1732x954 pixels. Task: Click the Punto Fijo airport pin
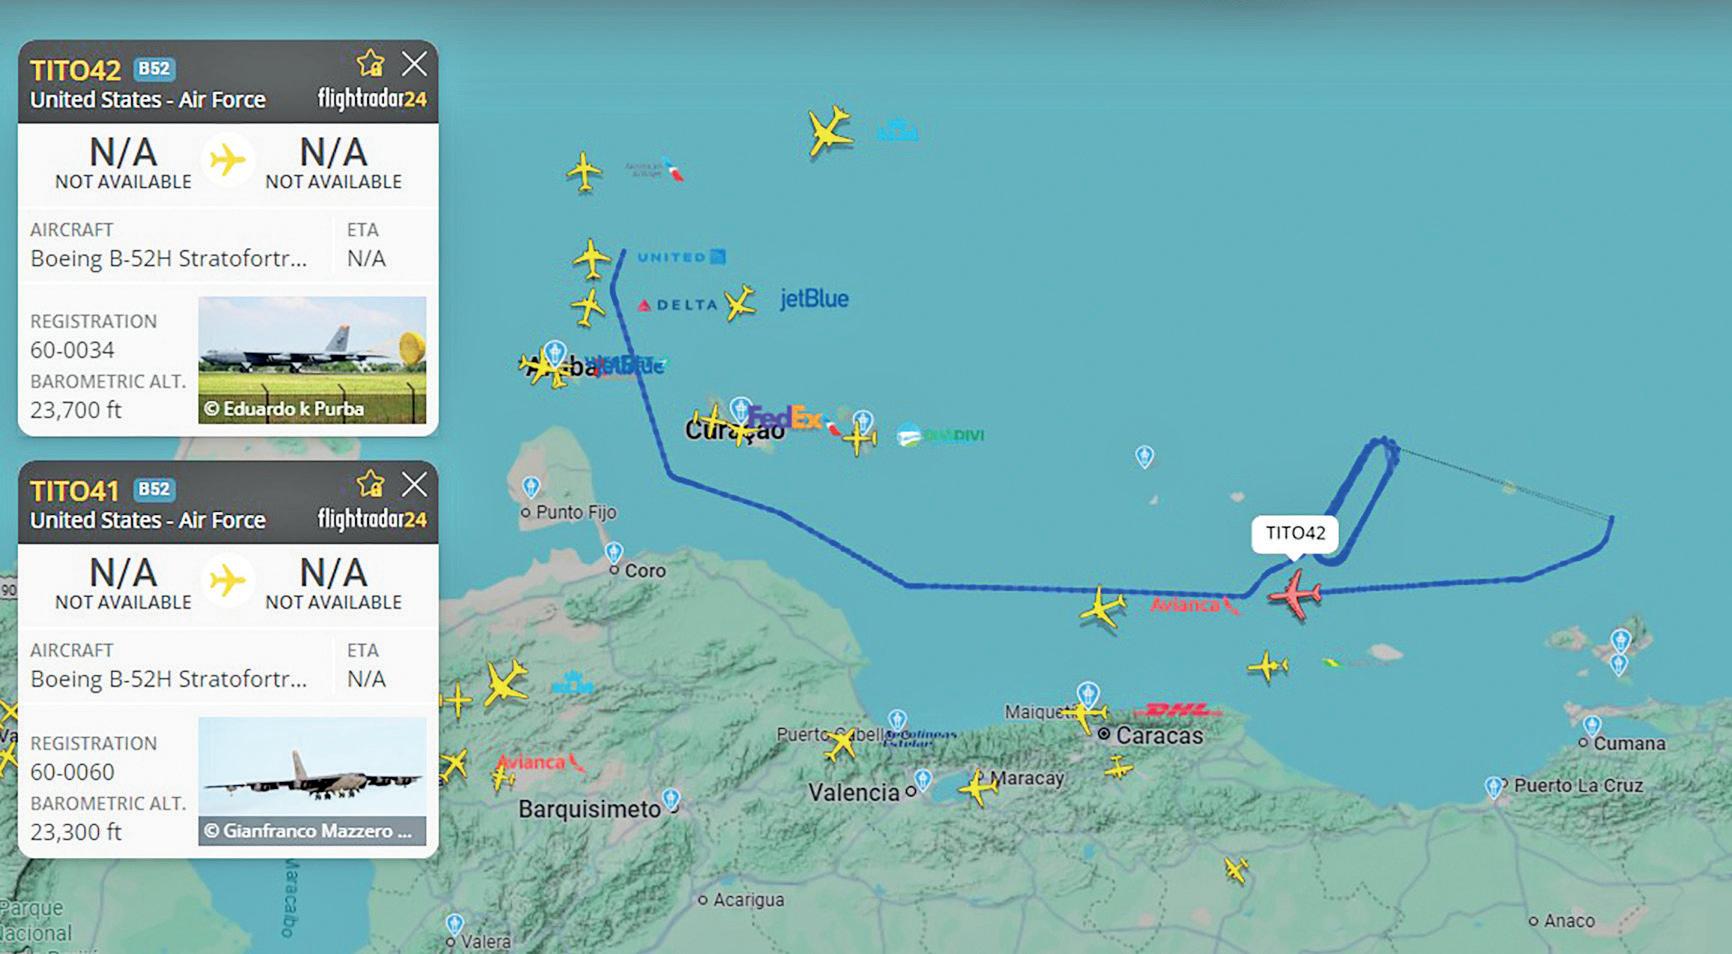click(x=532, y=487)
